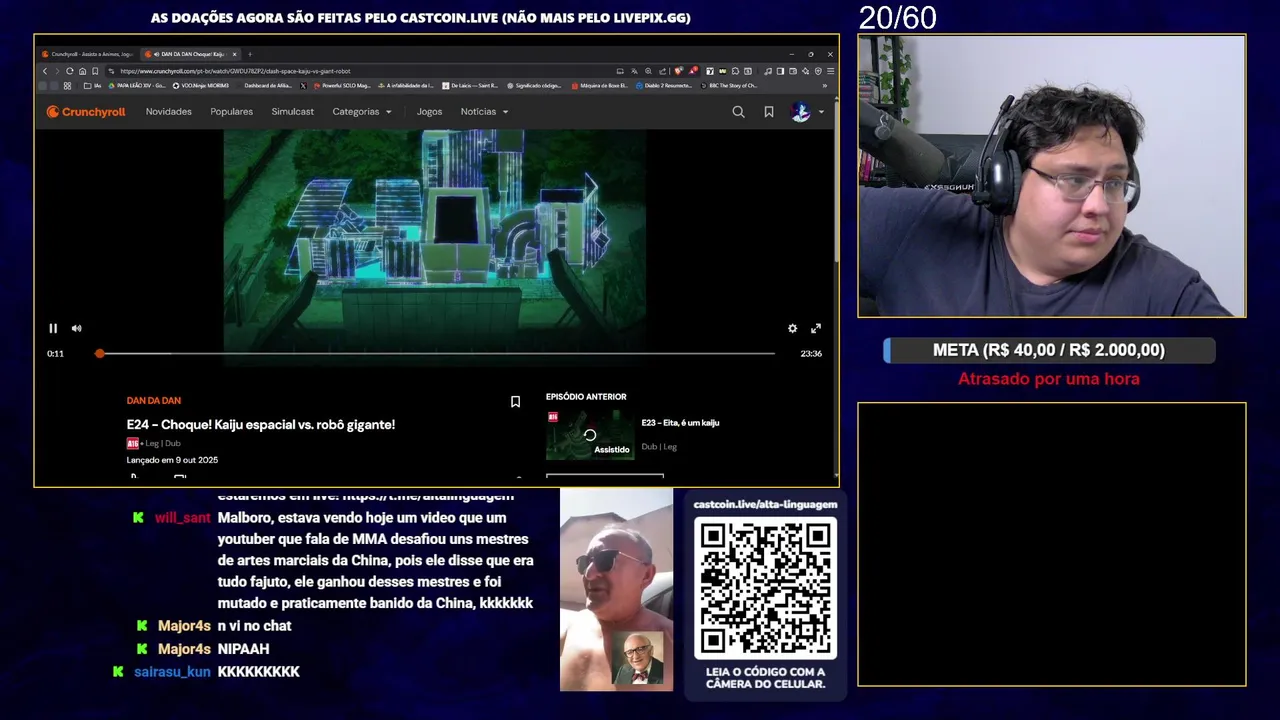The image size is (1280, 720).
Task: Open the Brave Shields lion icon
Action: point(679,71)
